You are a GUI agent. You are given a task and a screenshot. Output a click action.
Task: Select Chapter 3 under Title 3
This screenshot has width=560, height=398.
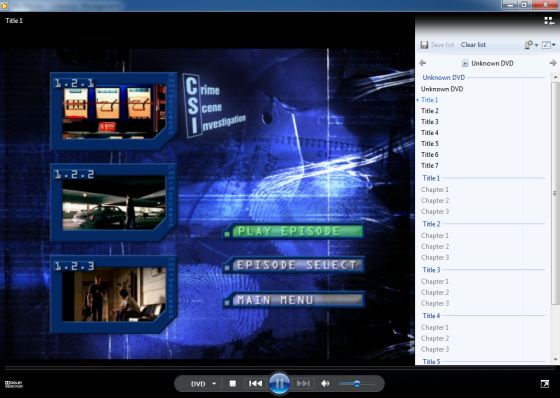pyautogui.click(x=435, y=303)
